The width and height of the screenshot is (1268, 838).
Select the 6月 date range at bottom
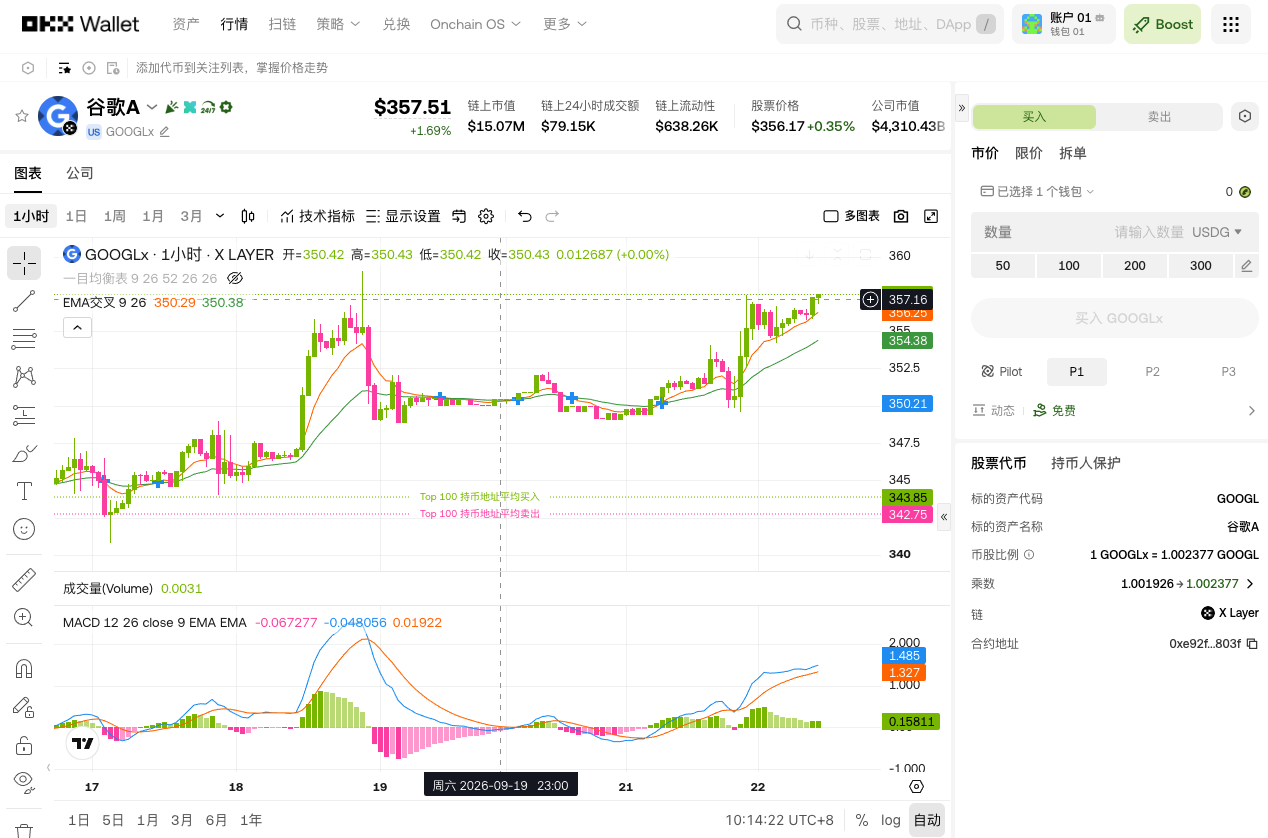pos(217,820)
